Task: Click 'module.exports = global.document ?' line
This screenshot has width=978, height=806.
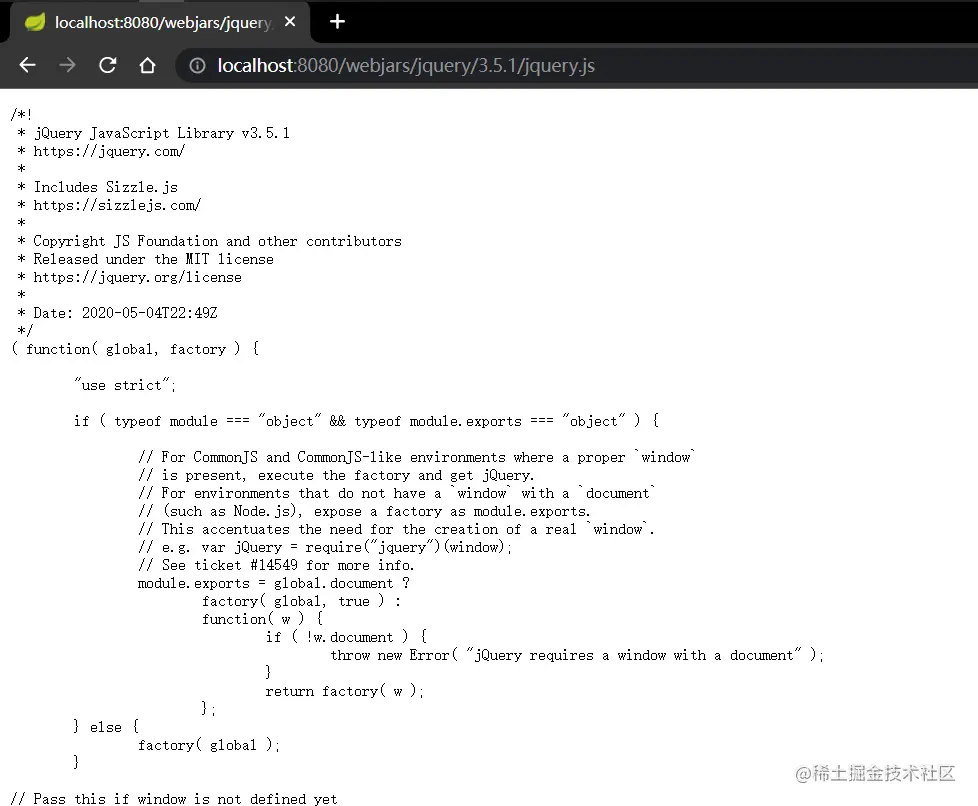Action: 274,583
